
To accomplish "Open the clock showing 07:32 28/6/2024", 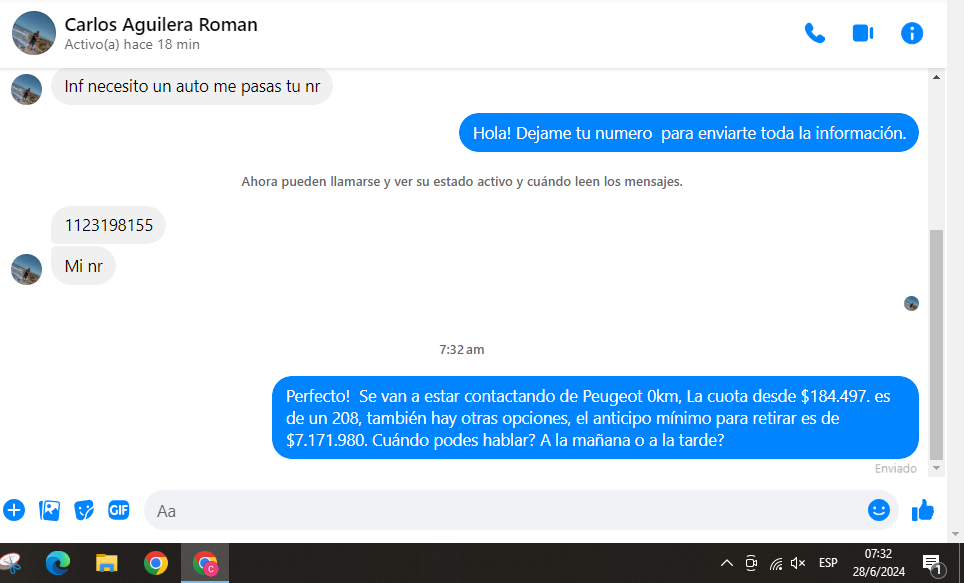I will 879,563.
